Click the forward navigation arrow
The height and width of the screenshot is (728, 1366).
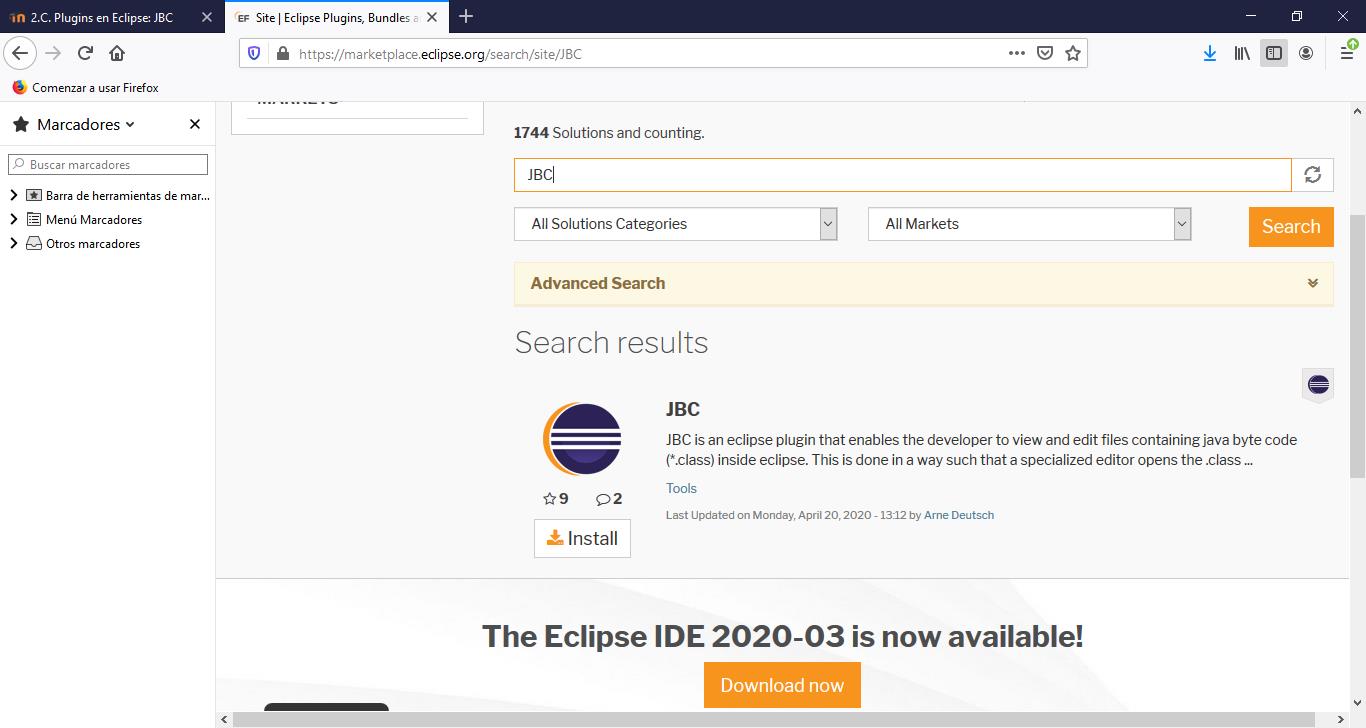[53, 53]
